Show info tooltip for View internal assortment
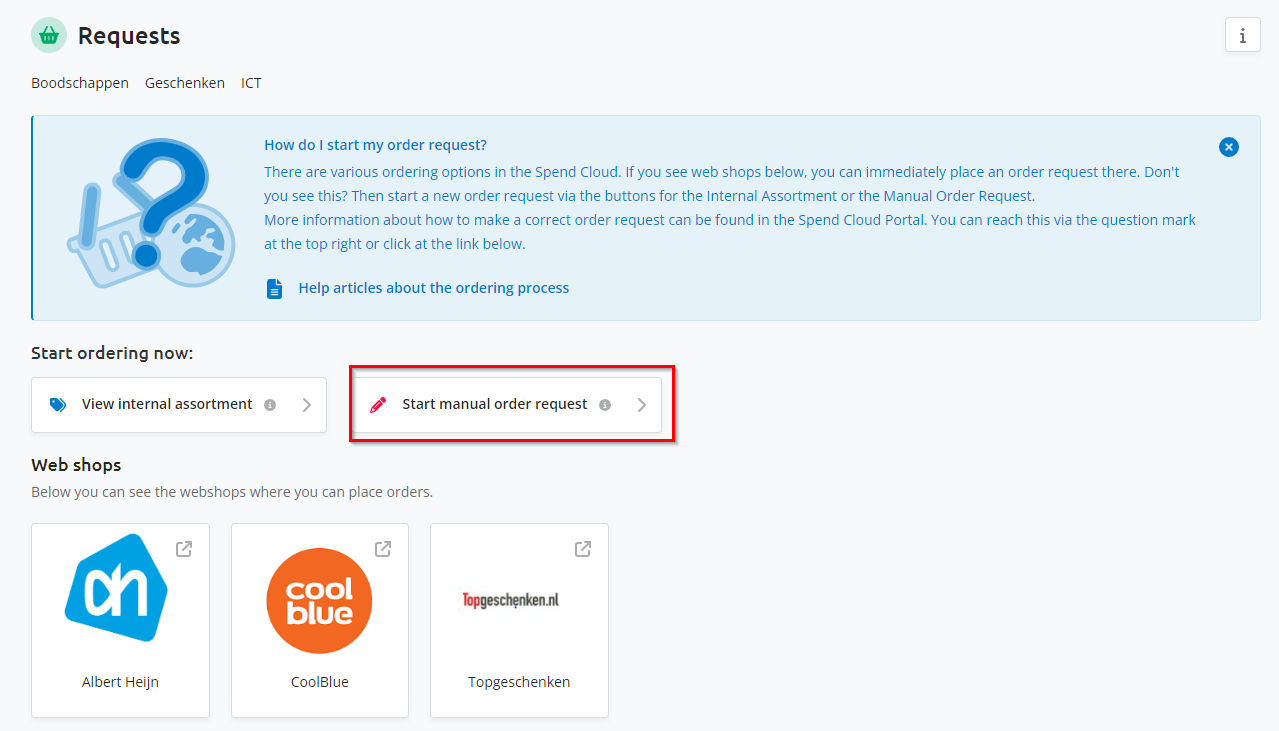The image size is (1279, 731). (x=270, y=405)
